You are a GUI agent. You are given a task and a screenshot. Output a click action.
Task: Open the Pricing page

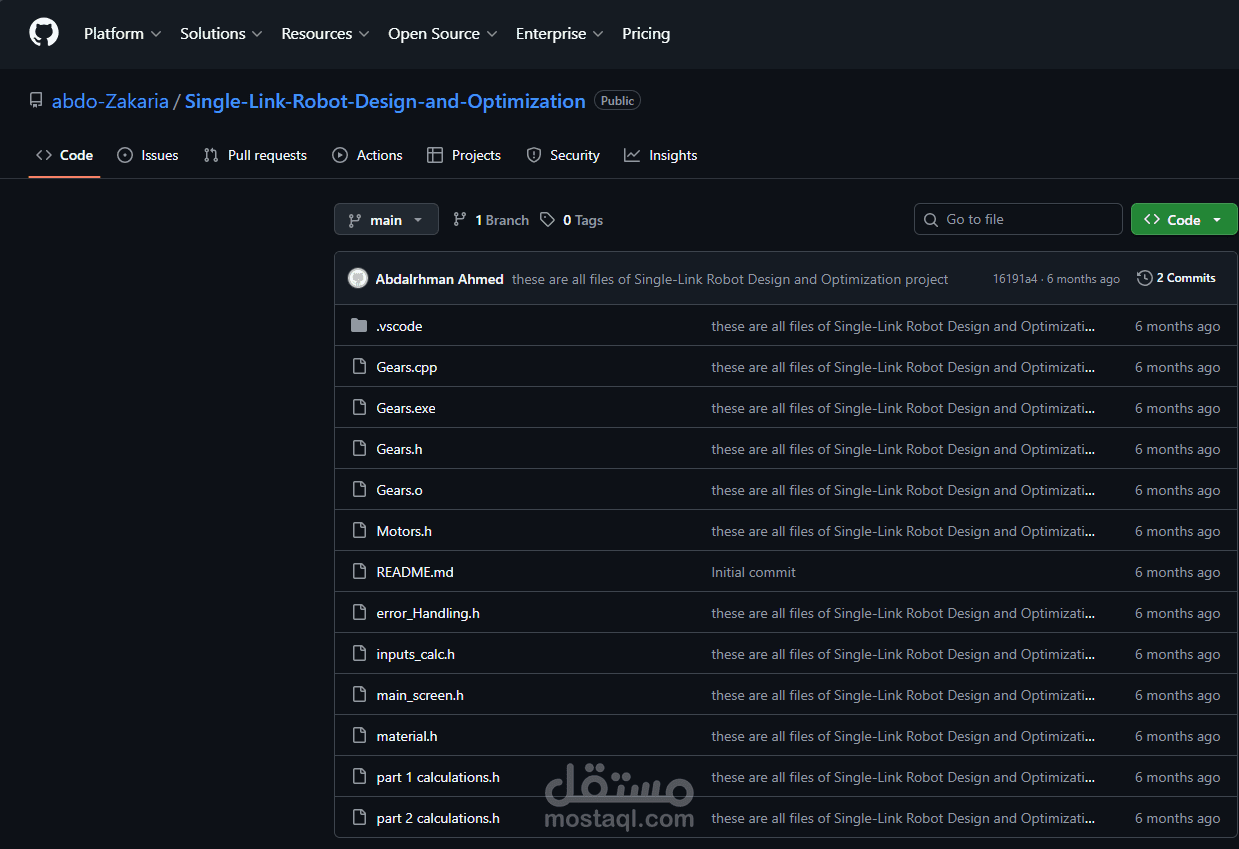tap(646, 34)
